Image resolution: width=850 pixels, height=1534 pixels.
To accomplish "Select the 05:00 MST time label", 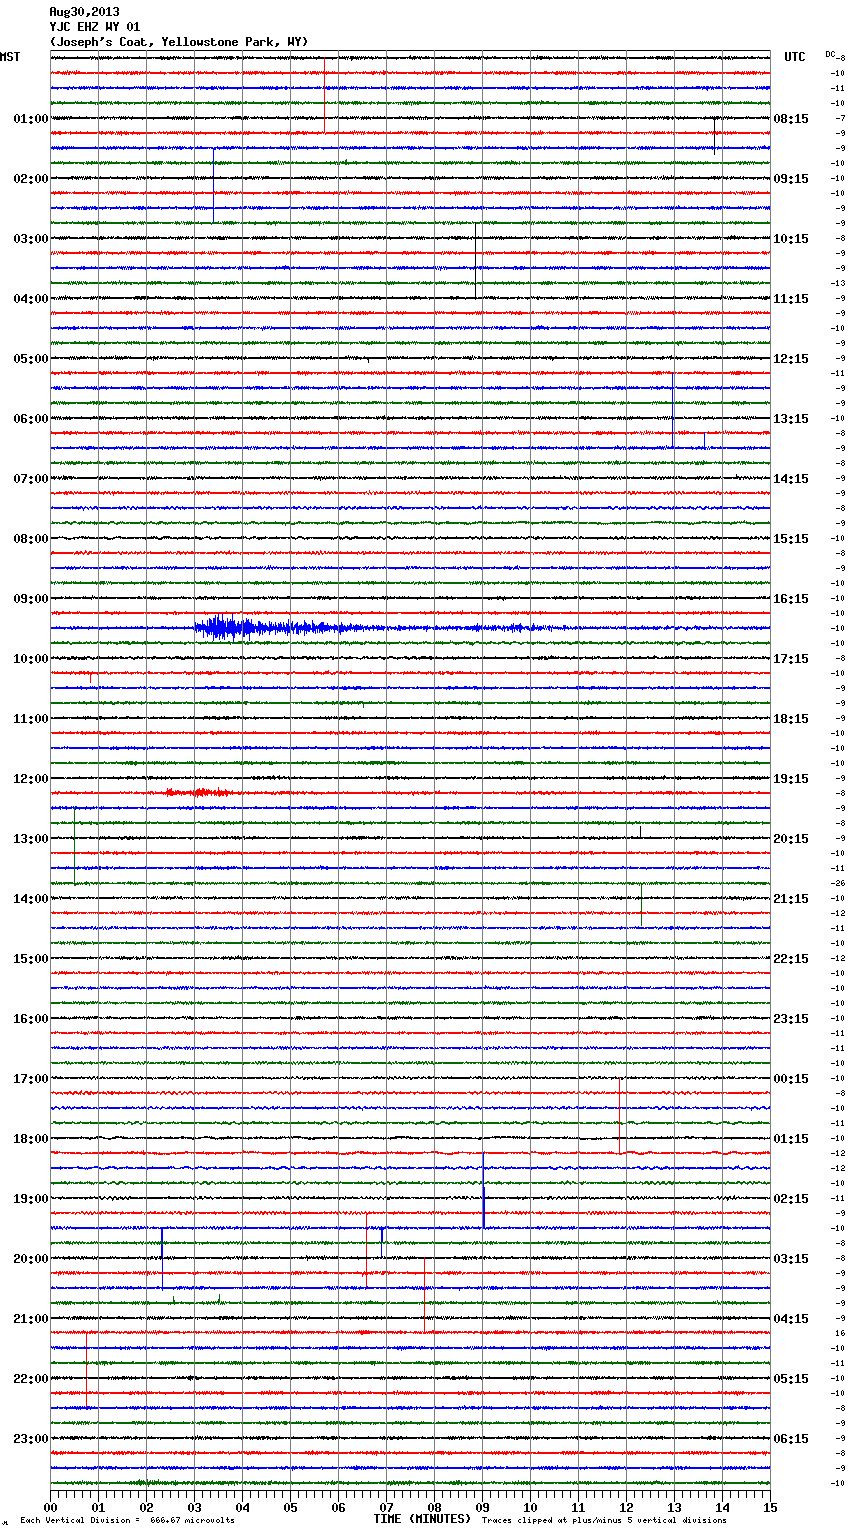I will point(31,359).
